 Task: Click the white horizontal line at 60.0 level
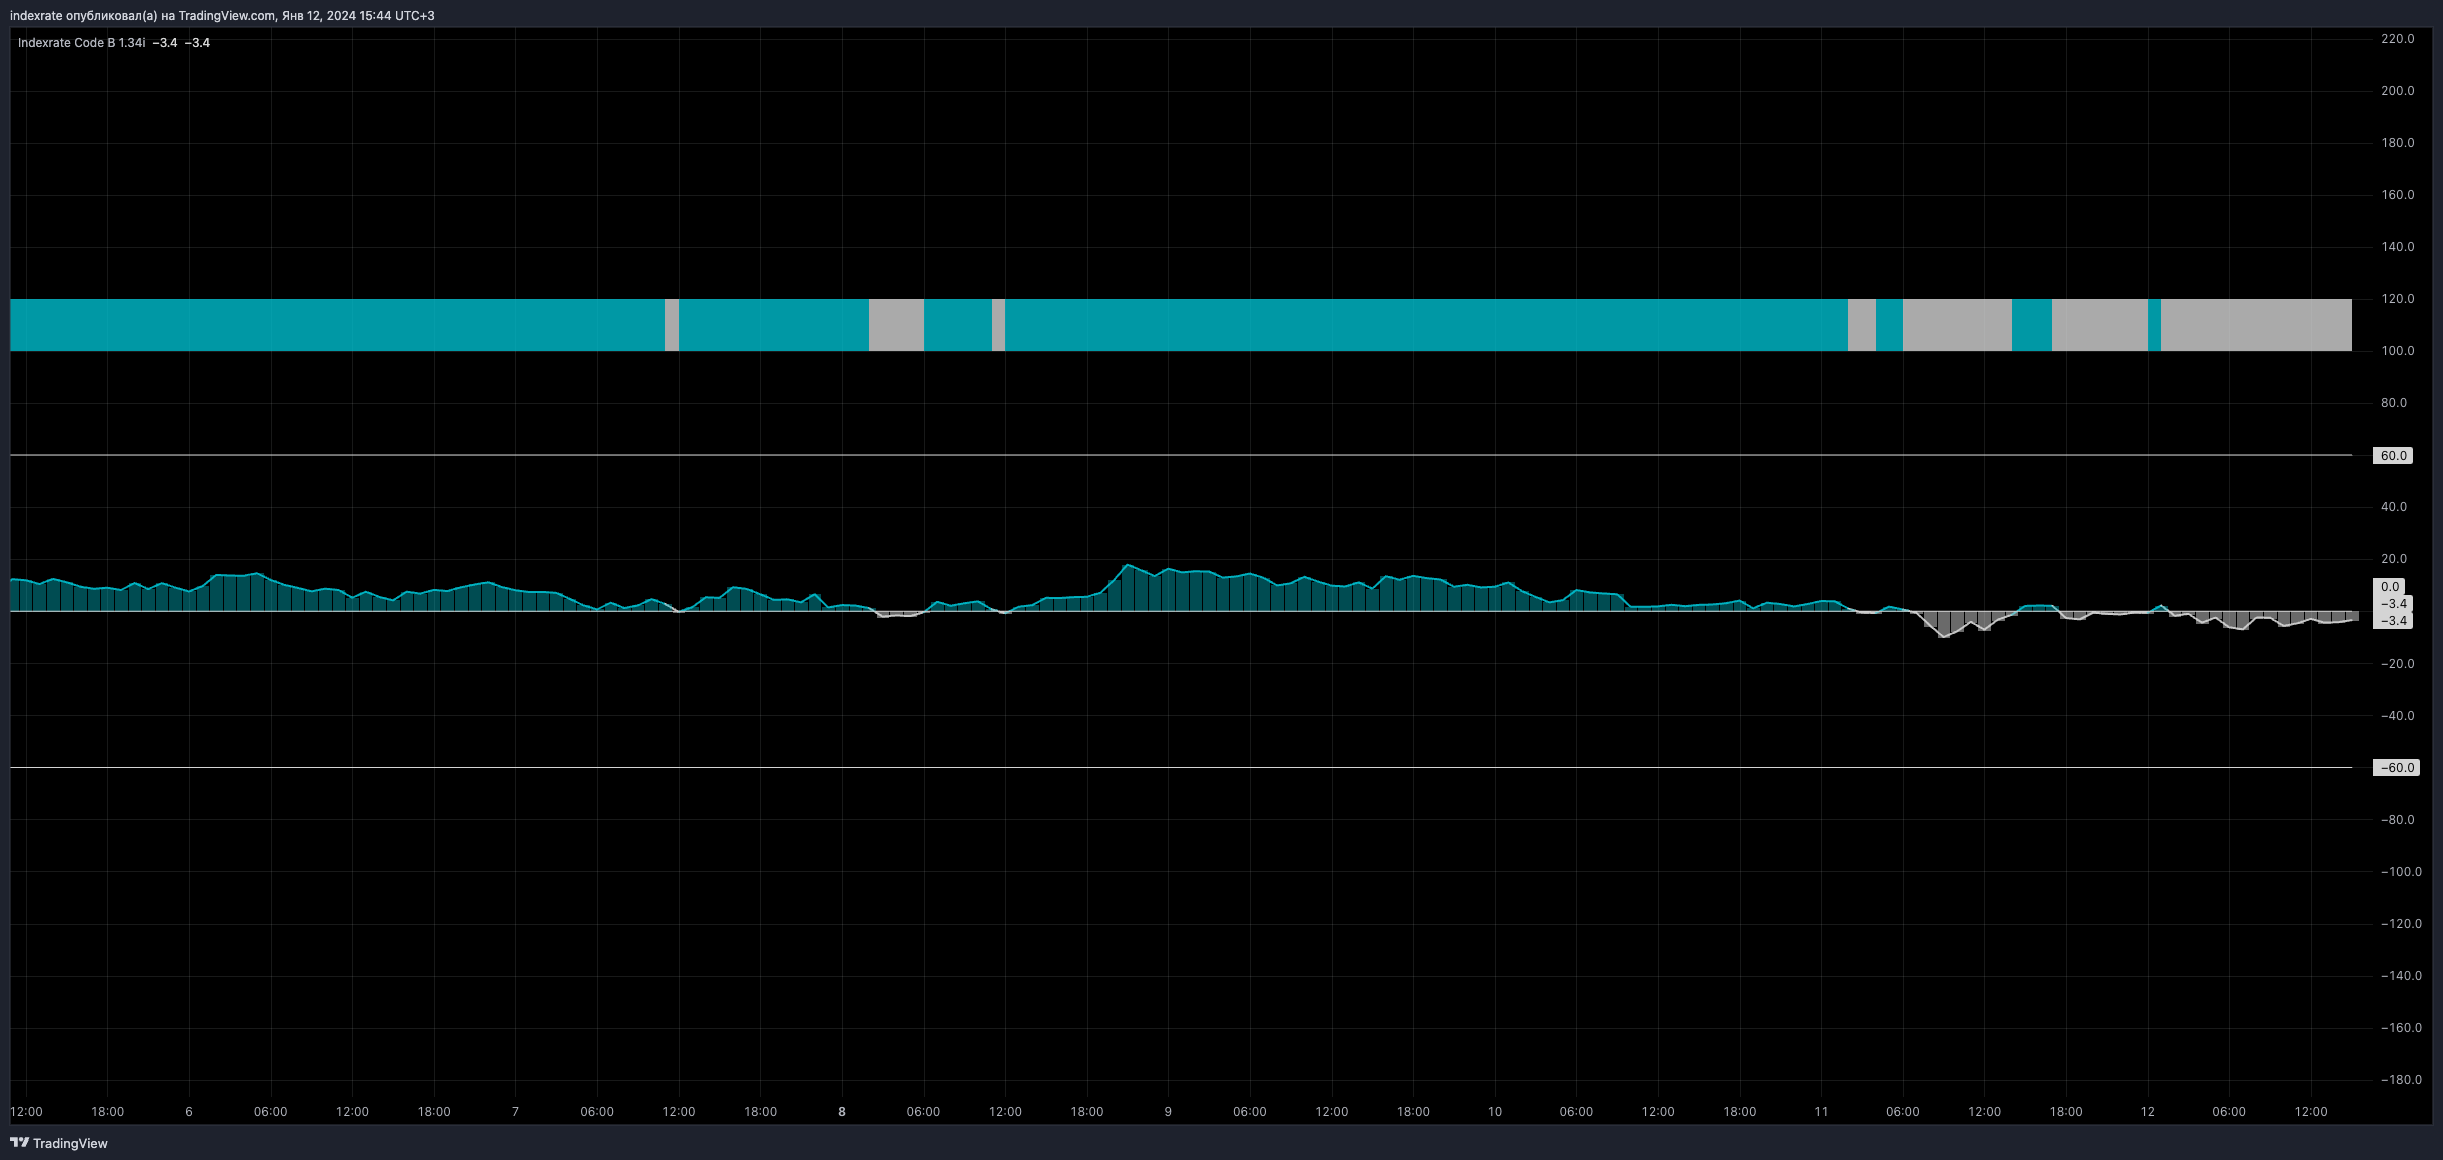point(1180,455)
